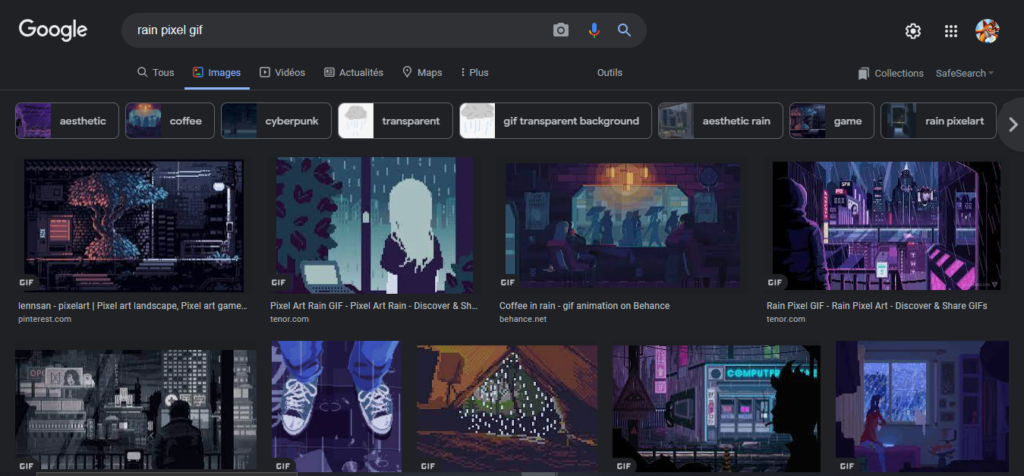Select gif transparent background chip
This screenshot has width=1024, height=476.
pyautogui.click(x=555, y=121)
